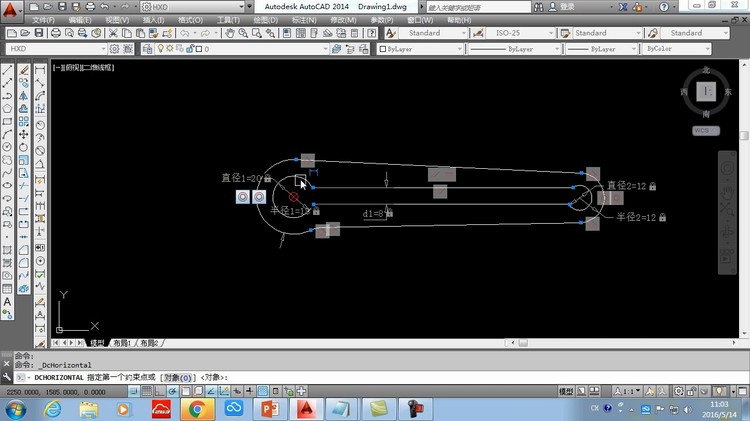Screen dimensions: 750x421
Task: Click the 登录 sign-in button
Action: 563,7
